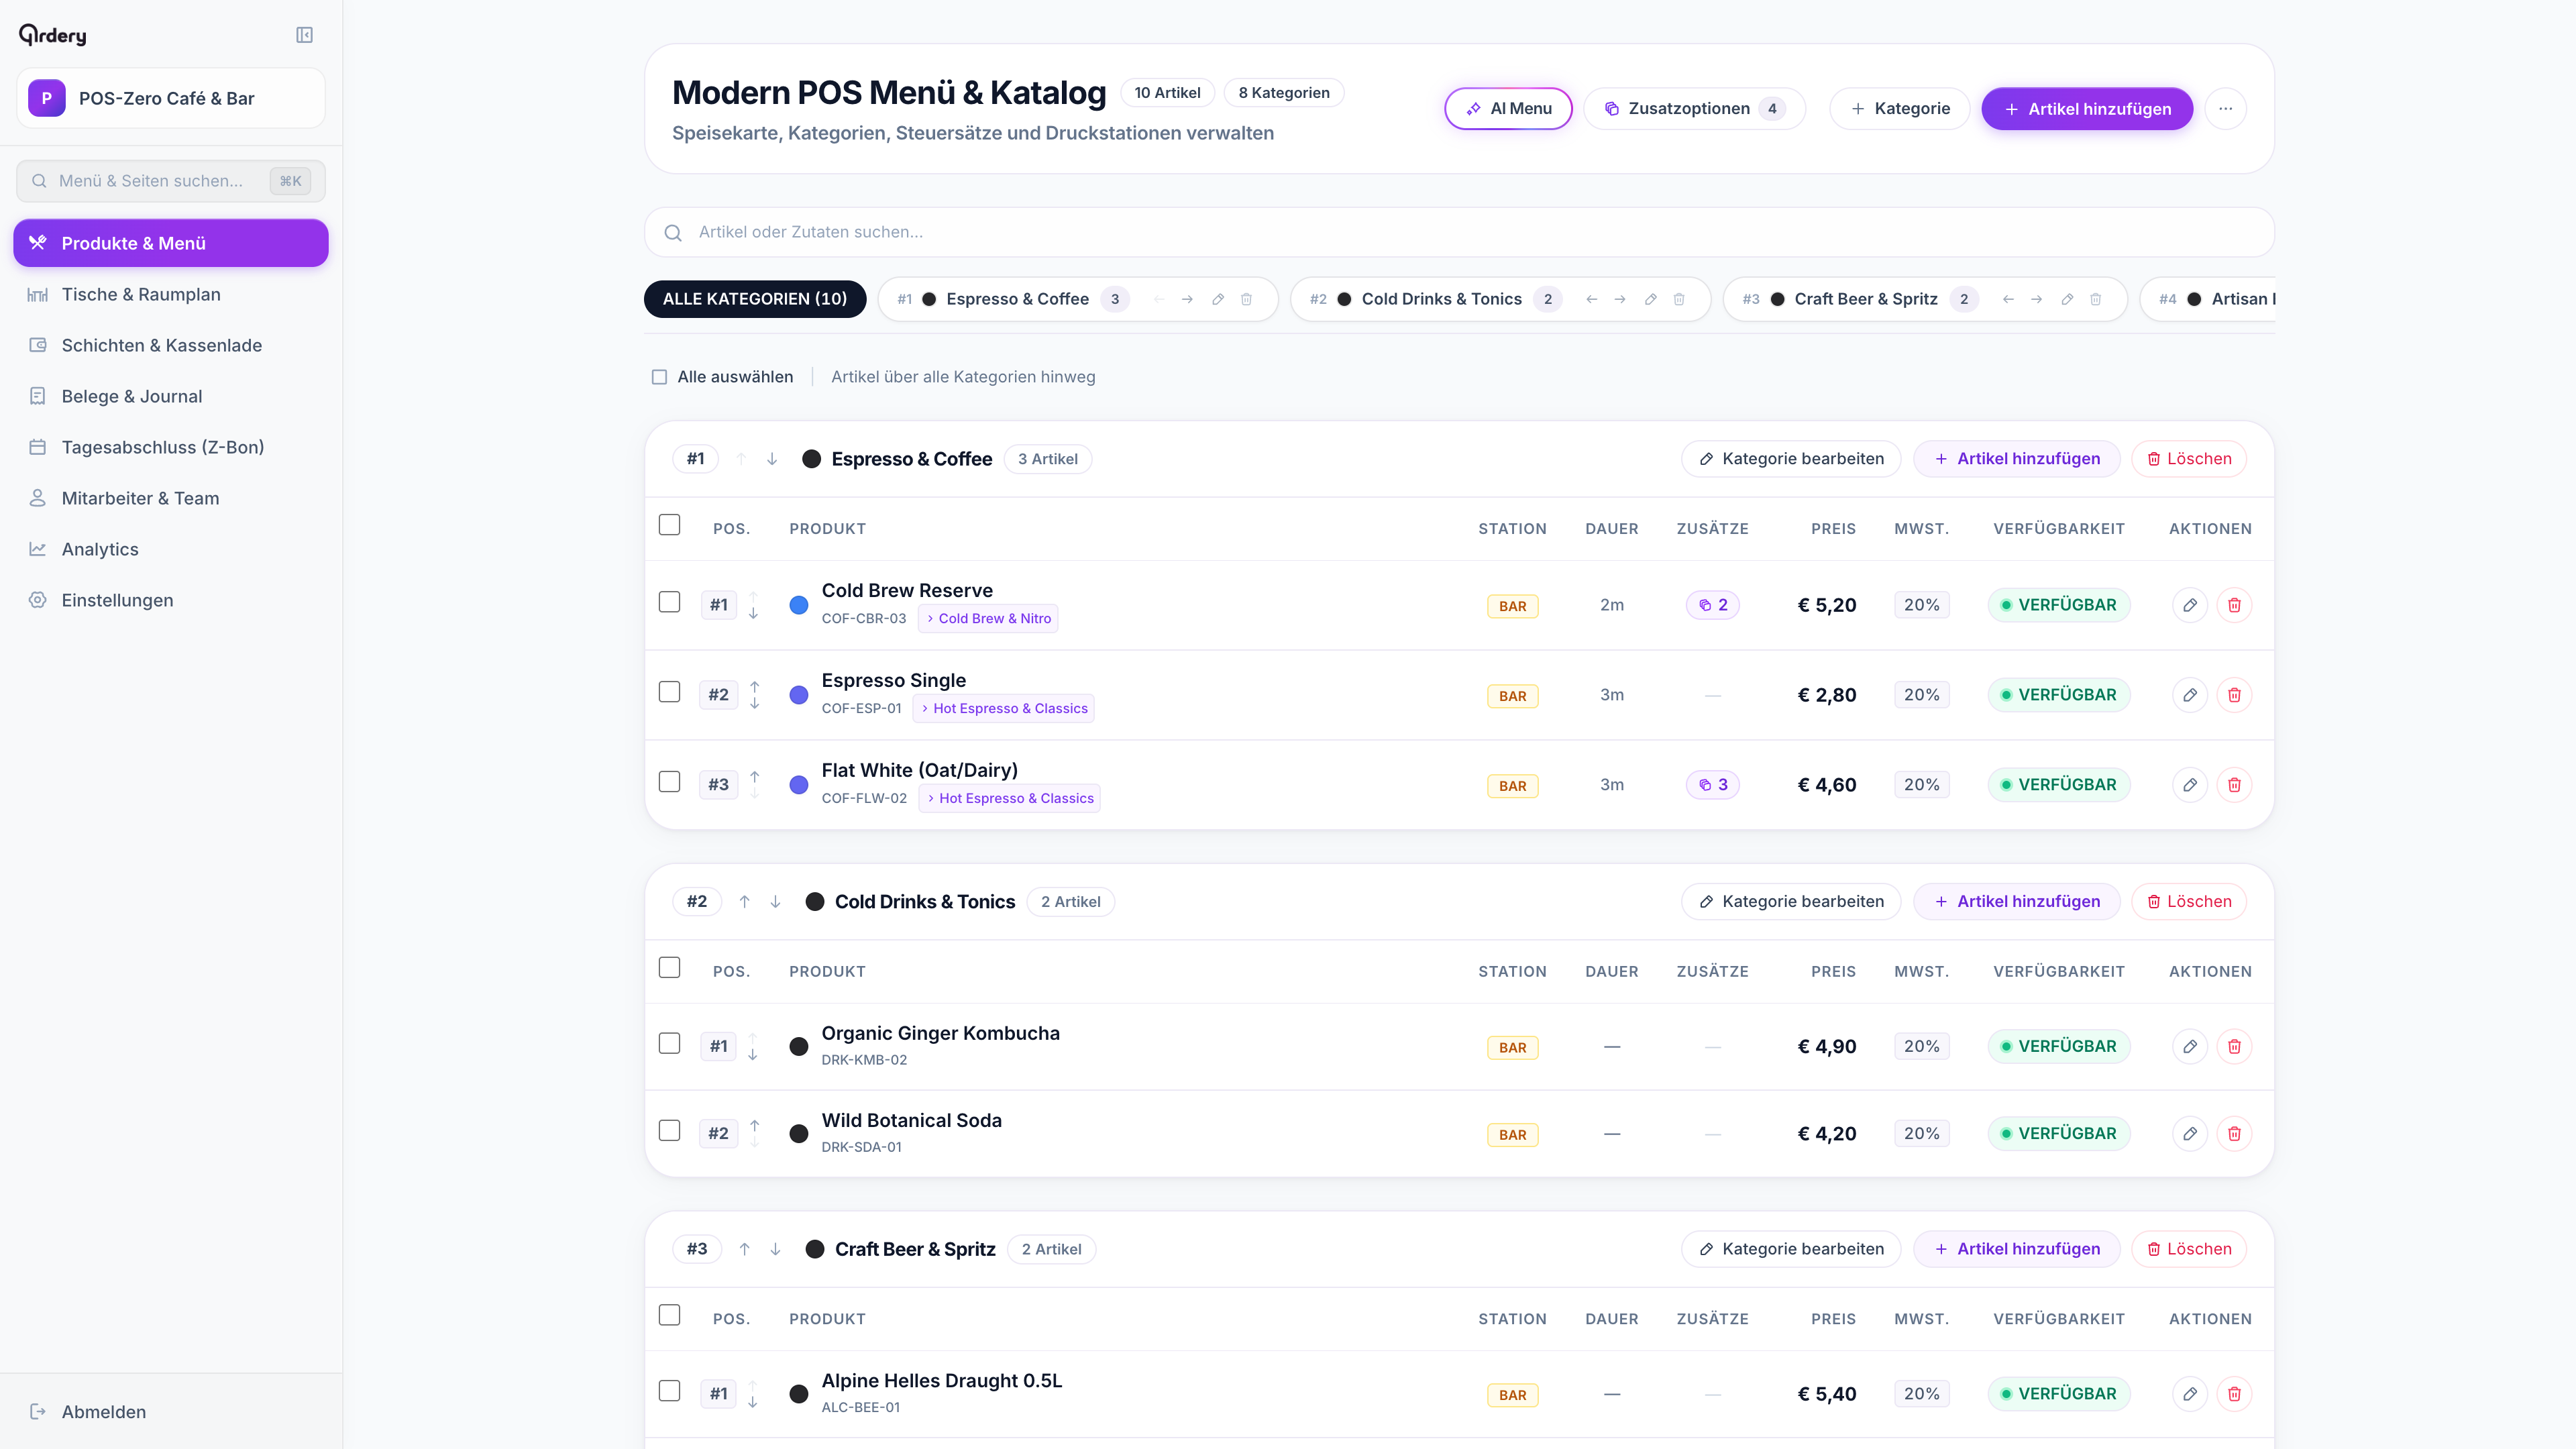Select all items in Craft Beer & Spritz table
The width and height of the screenshot is (2576, 1449).
pos(669,1315)
